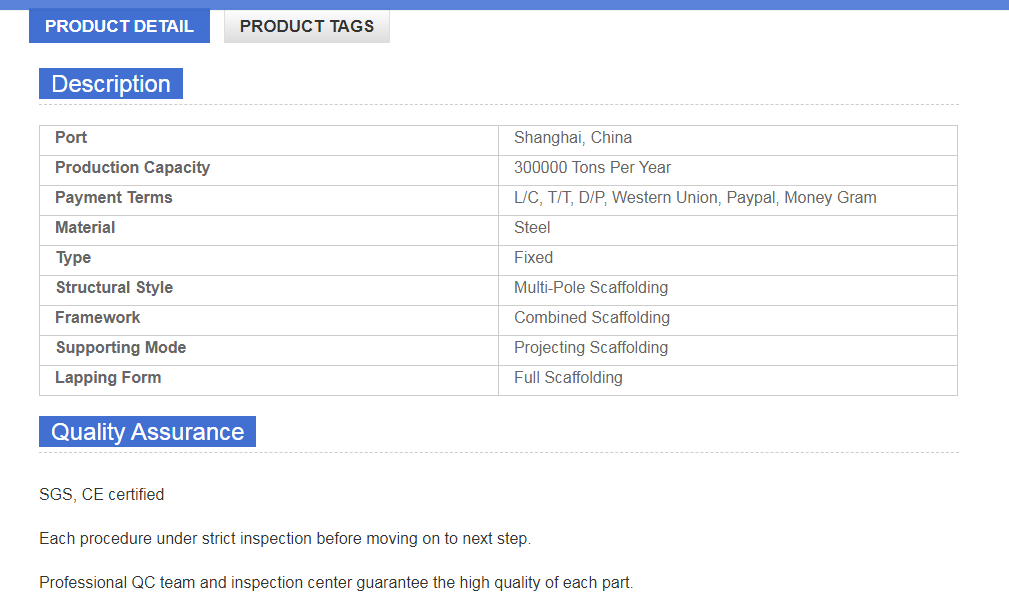This screenshot has width=1009, height=605.
Task: Click the Combined Scaffolding value
Action: (x=592, y=318)
